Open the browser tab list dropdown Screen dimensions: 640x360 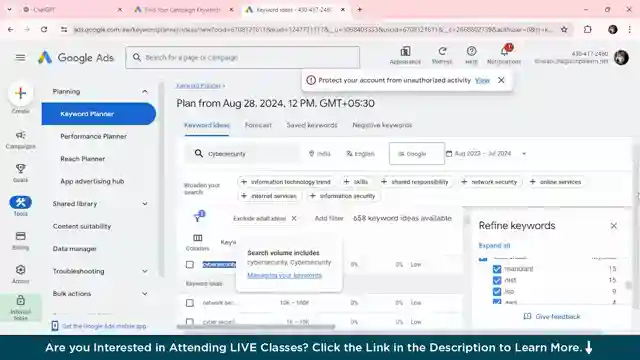point(9,9)
